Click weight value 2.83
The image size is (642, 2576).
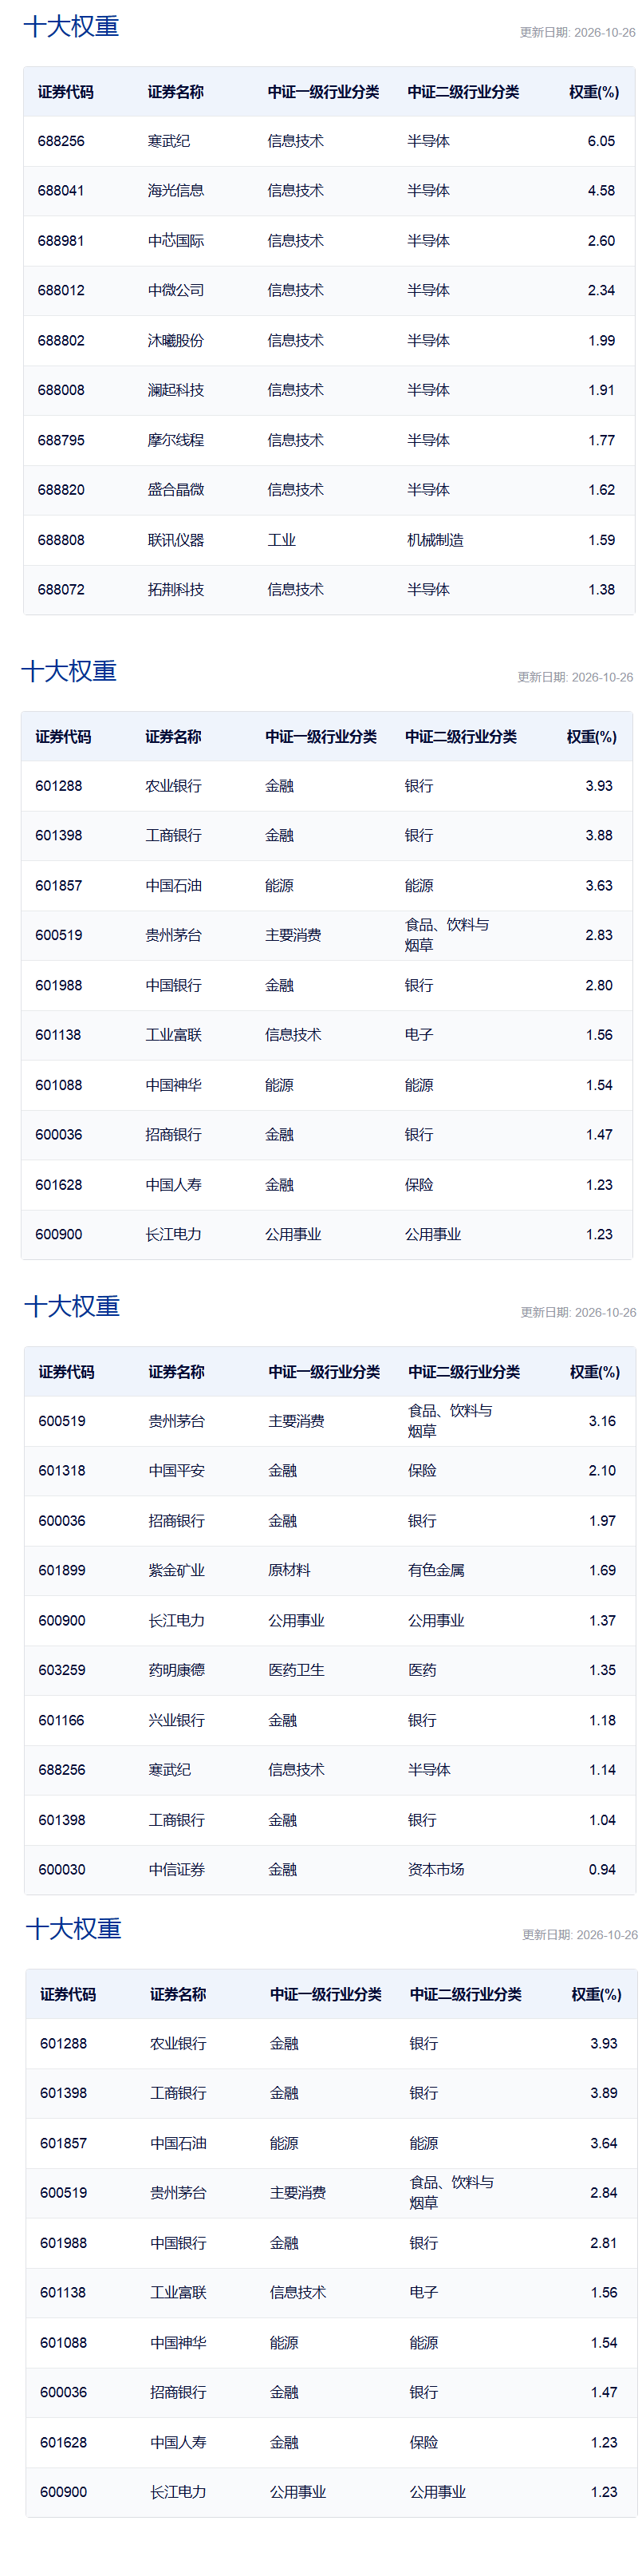599,936
